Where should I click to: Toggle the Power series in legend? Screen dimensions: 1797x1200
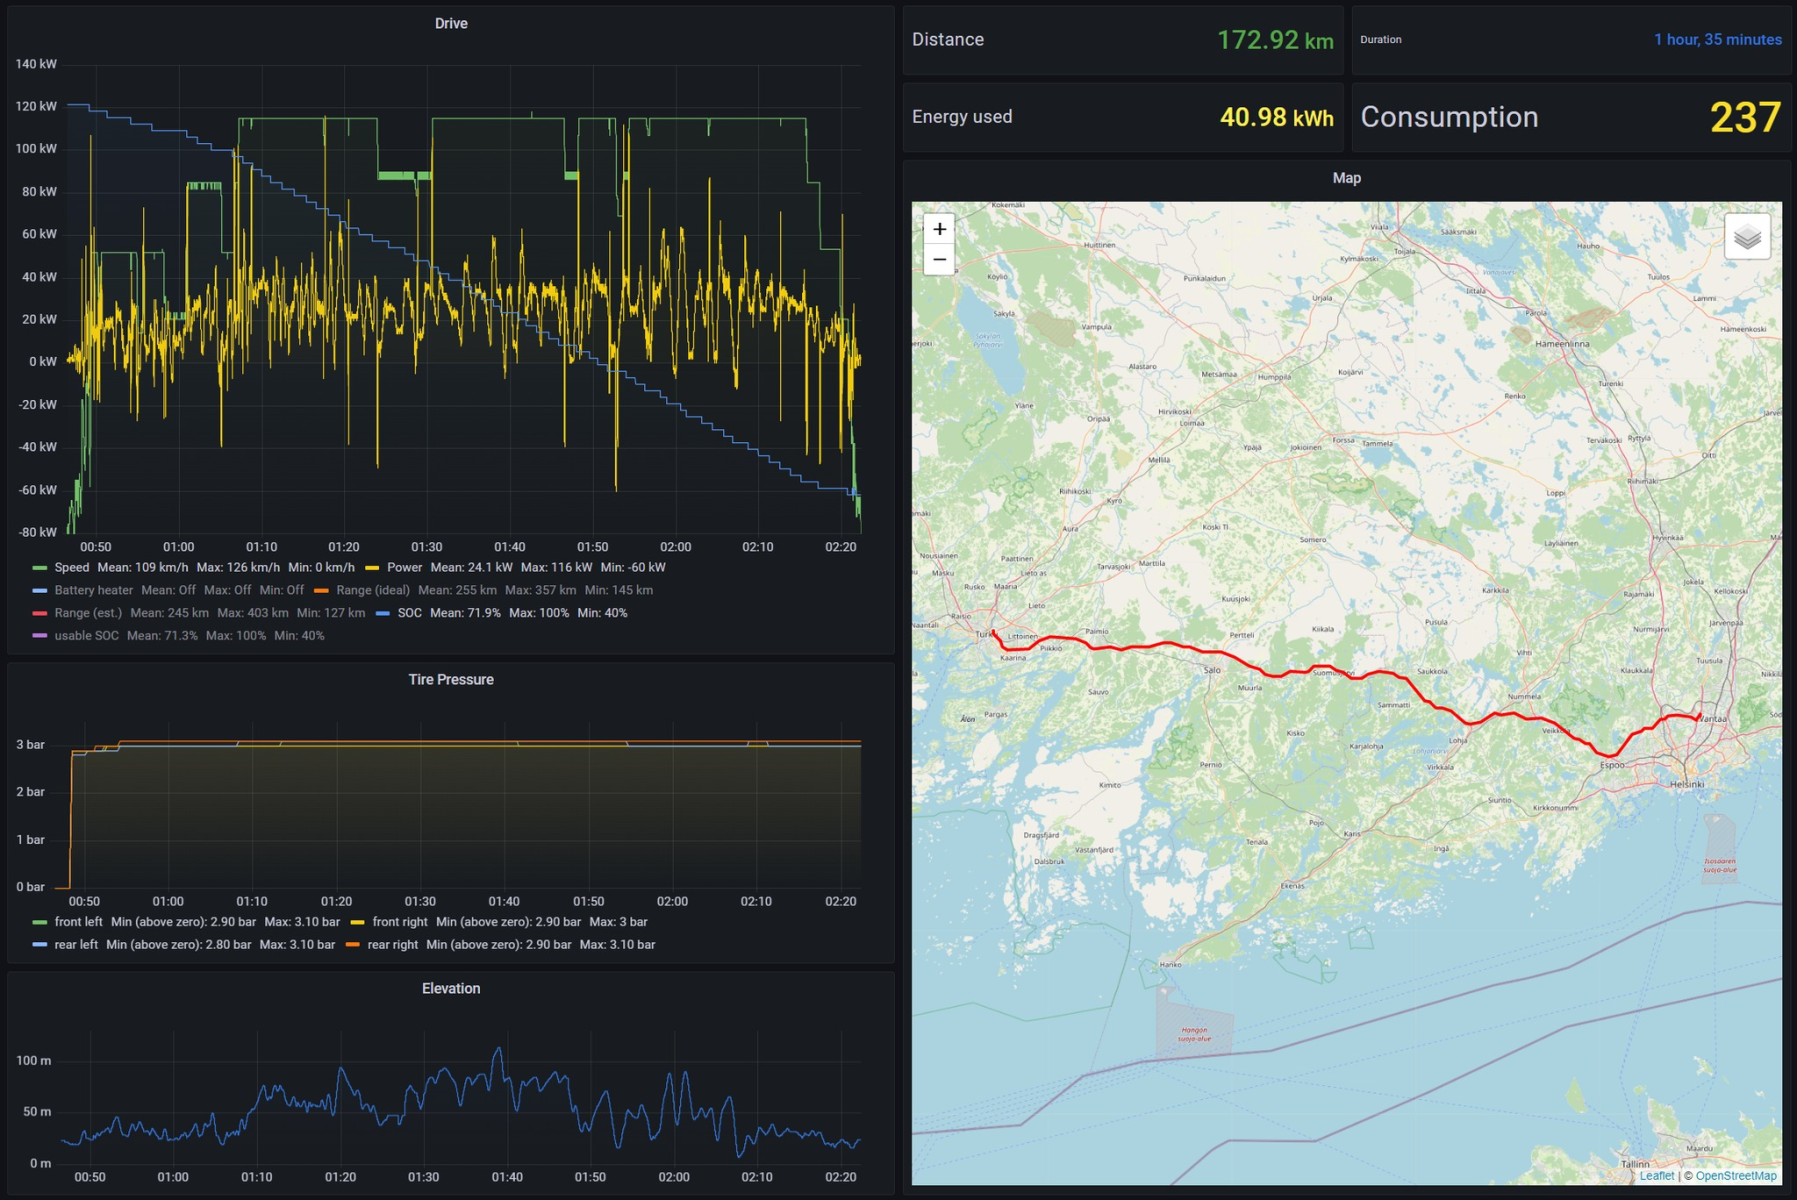404,567
